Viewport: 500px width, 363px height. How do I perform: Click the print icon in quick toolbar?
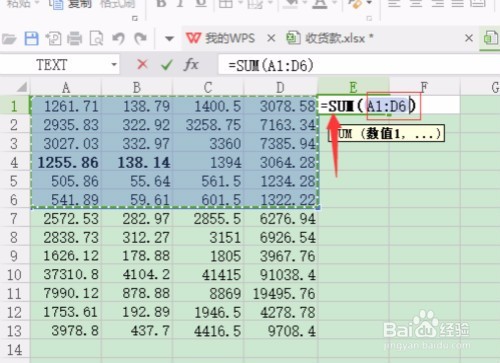[74, 39]
